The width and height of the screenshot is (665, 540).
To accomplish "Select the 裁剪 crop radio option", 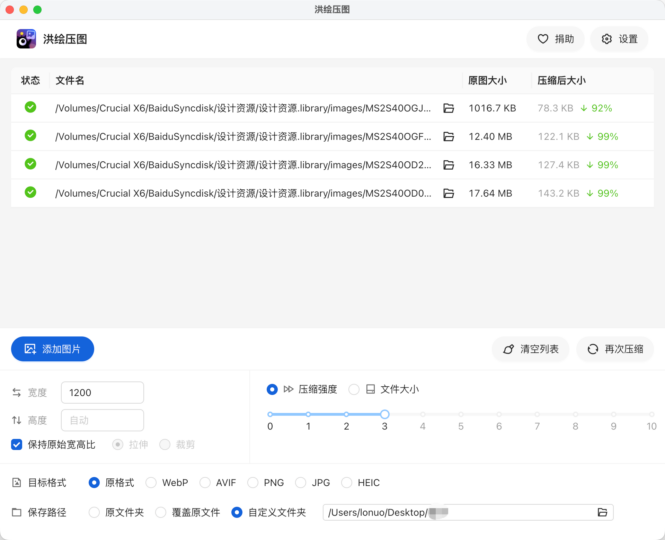I will [165, 445].
